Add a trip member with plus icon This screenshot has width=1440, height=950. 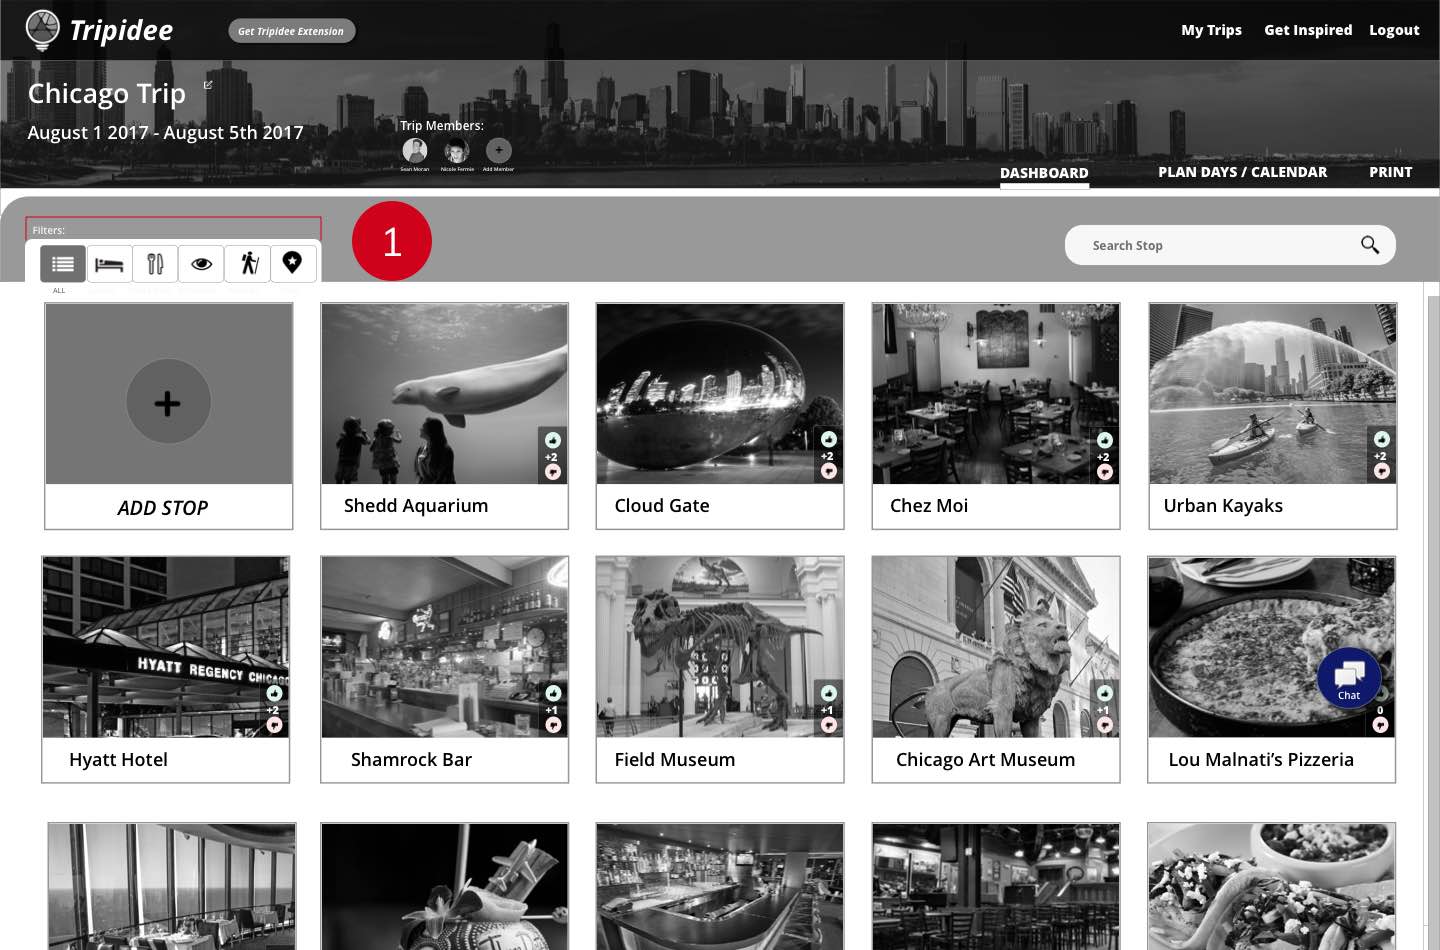pos(499,150)
